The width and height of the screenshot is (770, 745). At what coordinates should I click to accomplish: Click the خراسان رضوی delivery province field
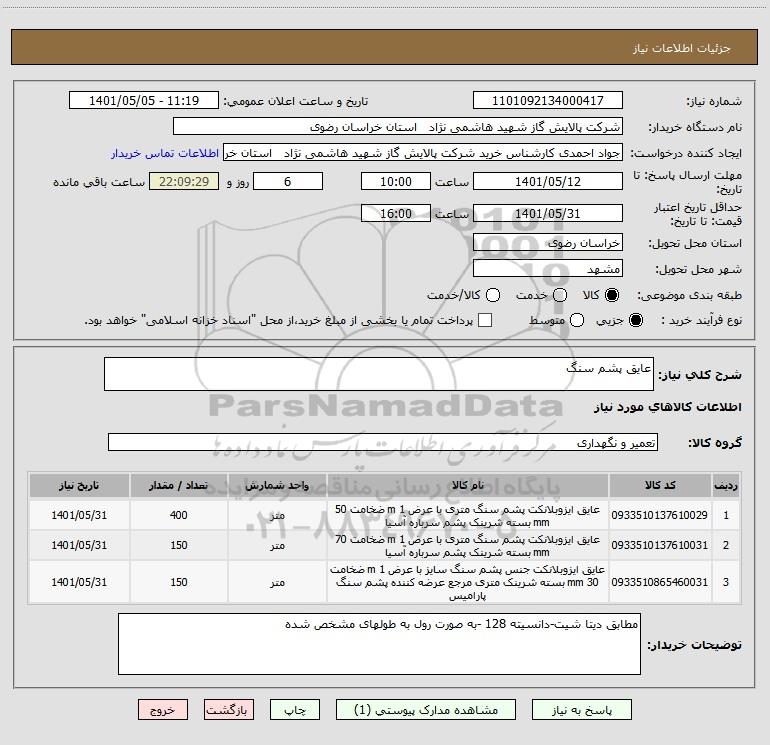pyautogui.click(x=548, y=243)
